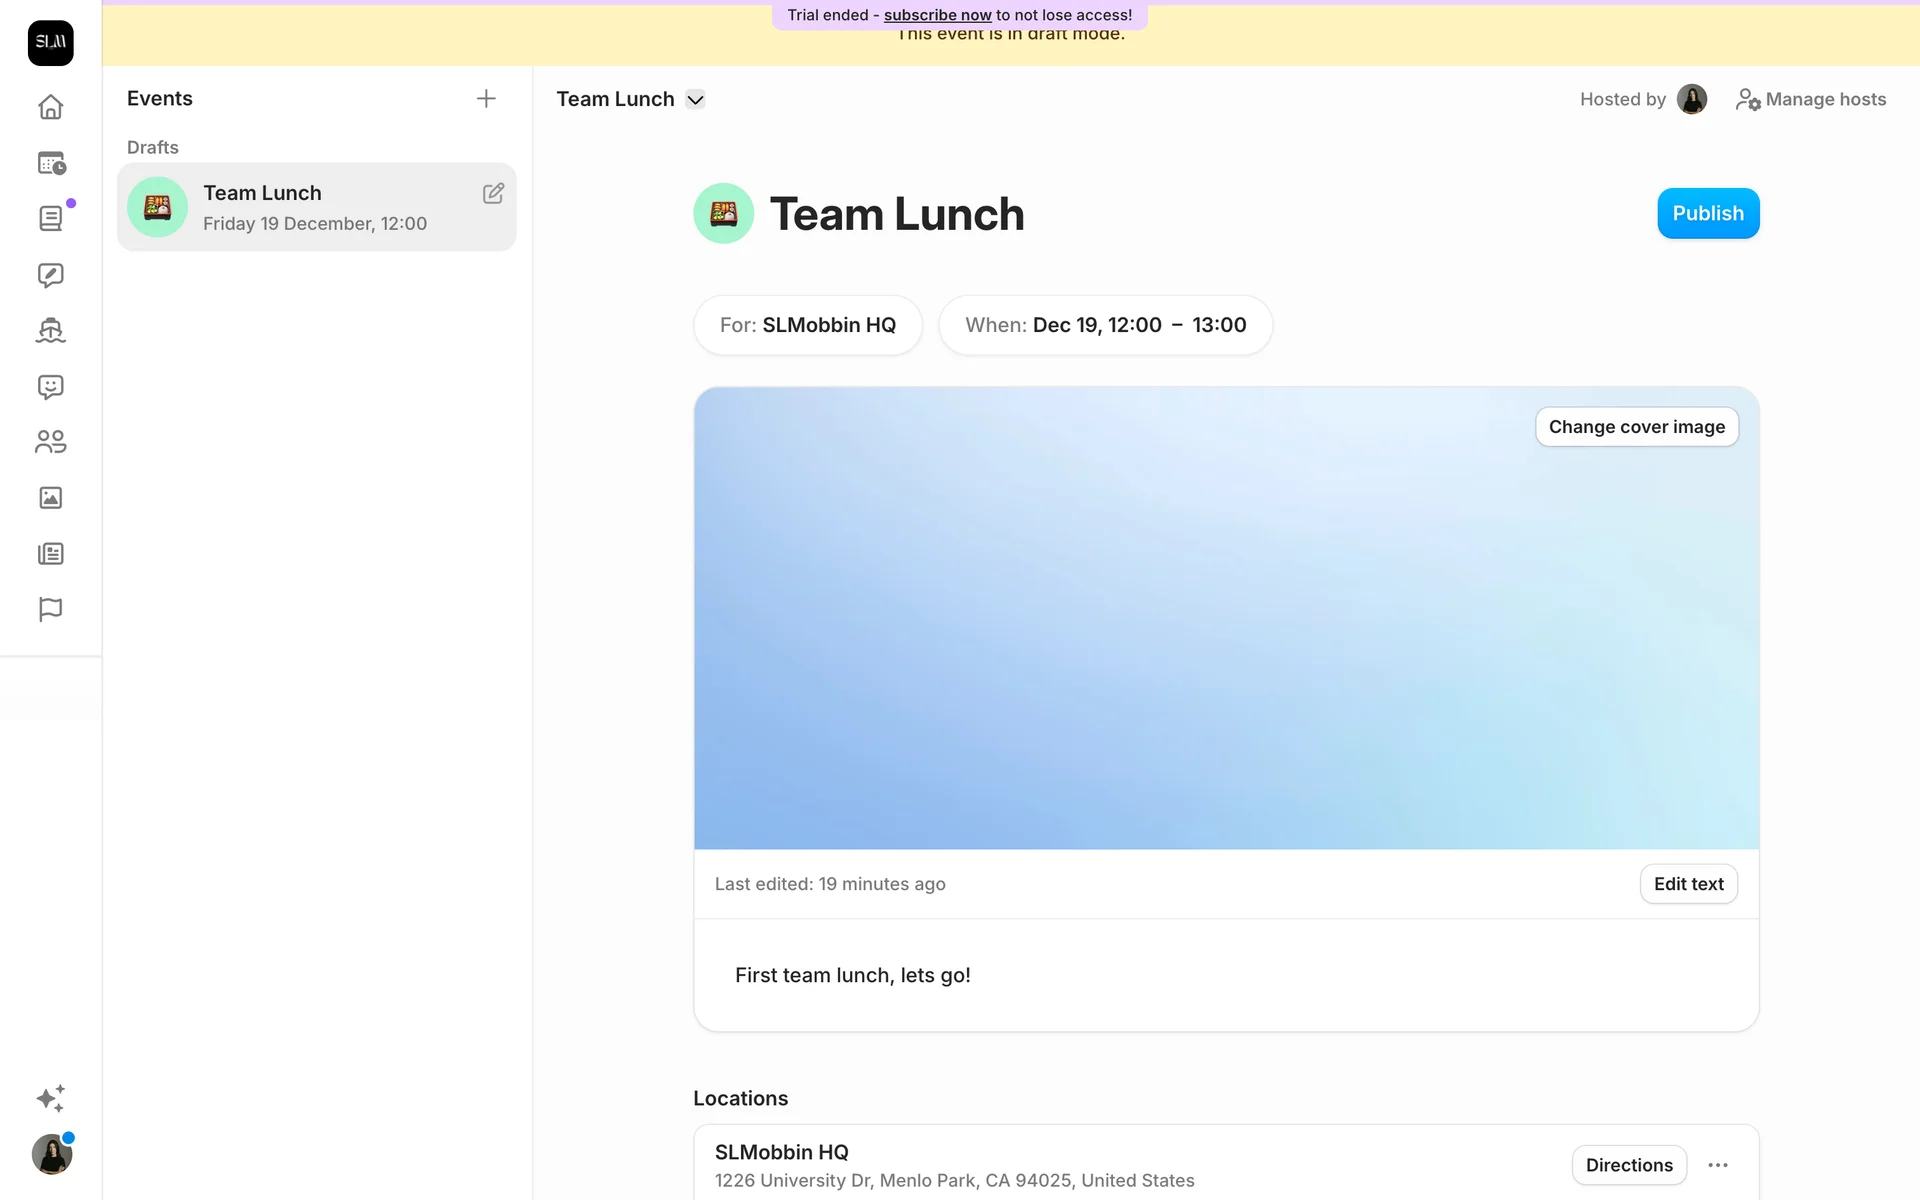Open the When date and time picker
Screen dimensions: 1920x1200
click(1105, 325)
